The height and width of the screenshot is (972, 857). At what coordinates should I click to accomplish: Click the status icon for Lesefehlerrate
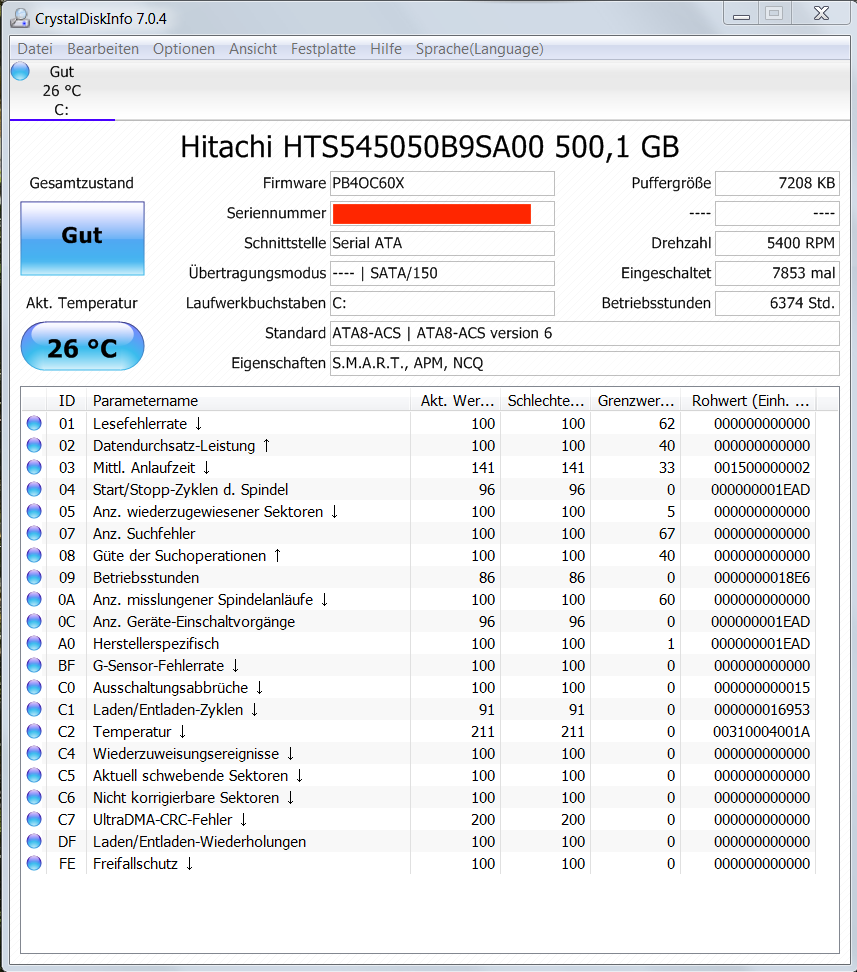click(x=34, y=423)
